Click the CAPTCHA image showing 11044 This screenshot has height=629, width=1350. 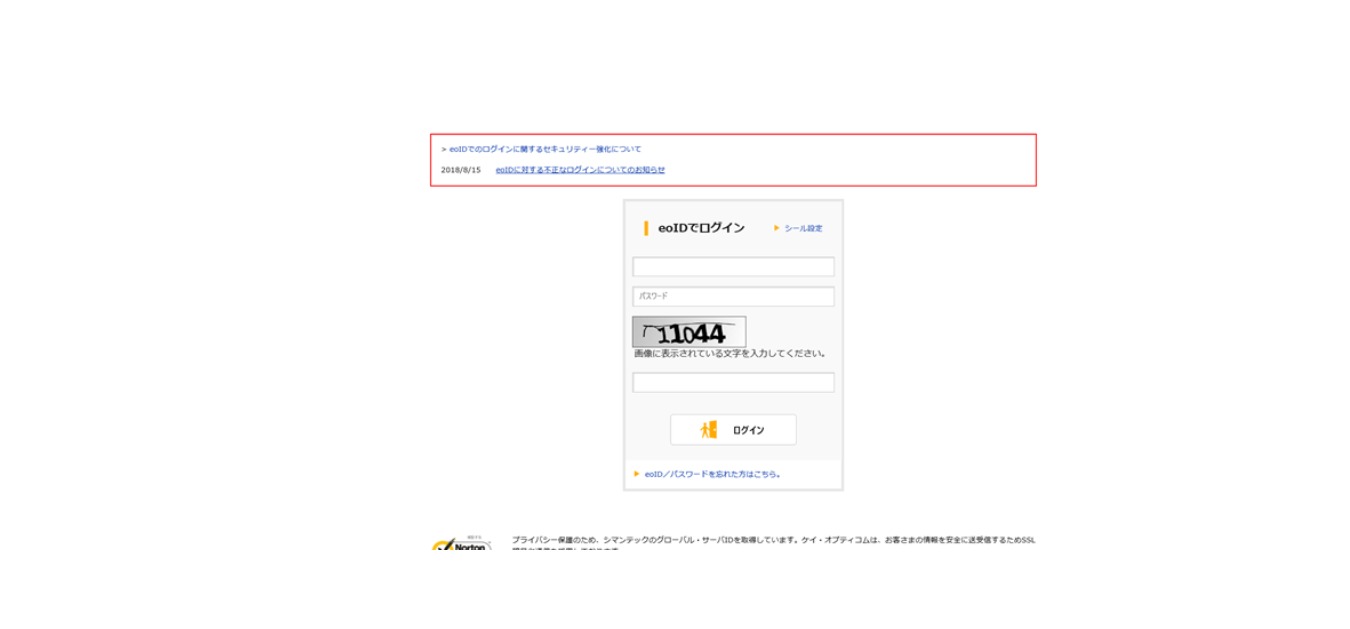pyautogui.click(x=689, y=332)
